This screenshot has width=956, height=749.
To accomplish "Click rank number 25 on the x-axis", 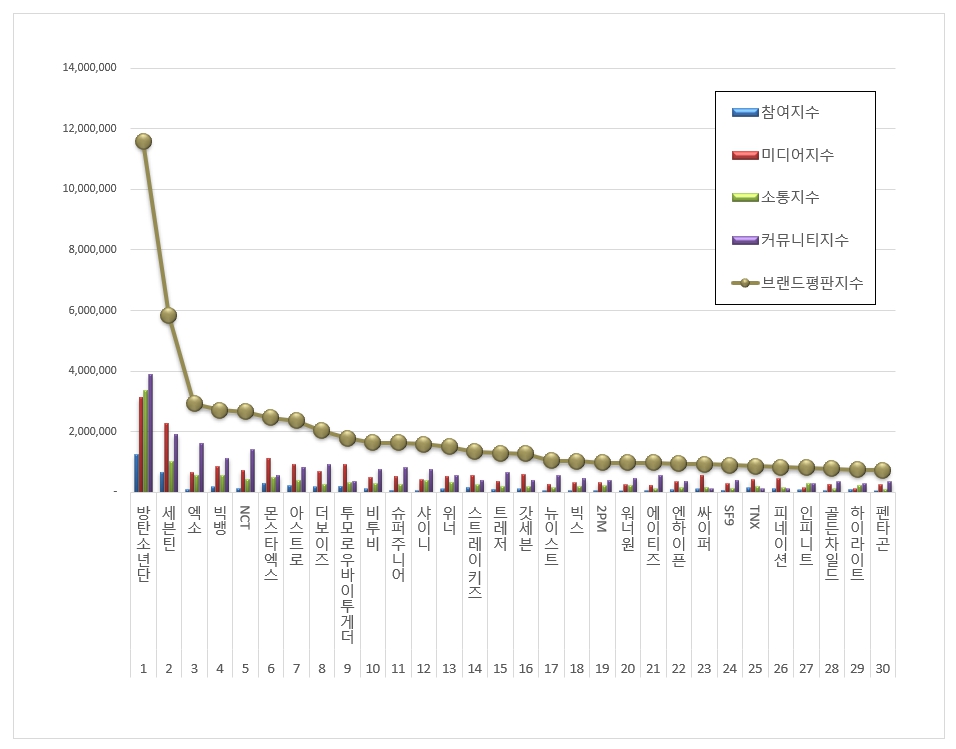I will coord(755,668).
